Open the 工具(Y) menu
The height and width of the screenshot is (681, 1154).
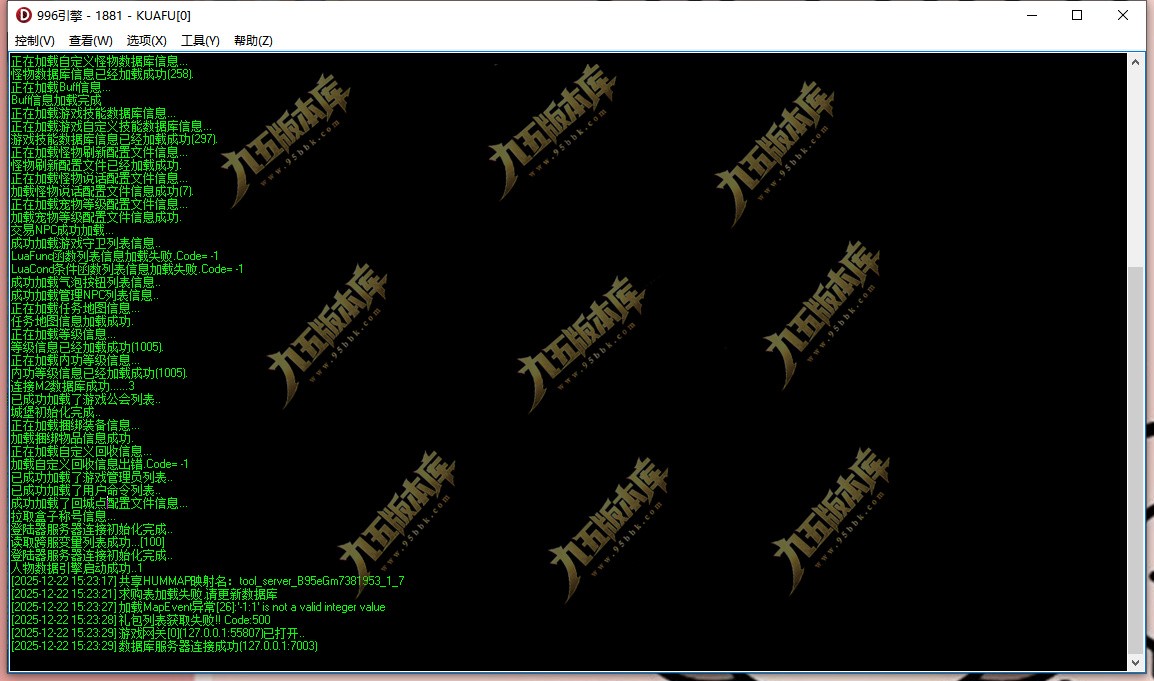click(200, 40)
